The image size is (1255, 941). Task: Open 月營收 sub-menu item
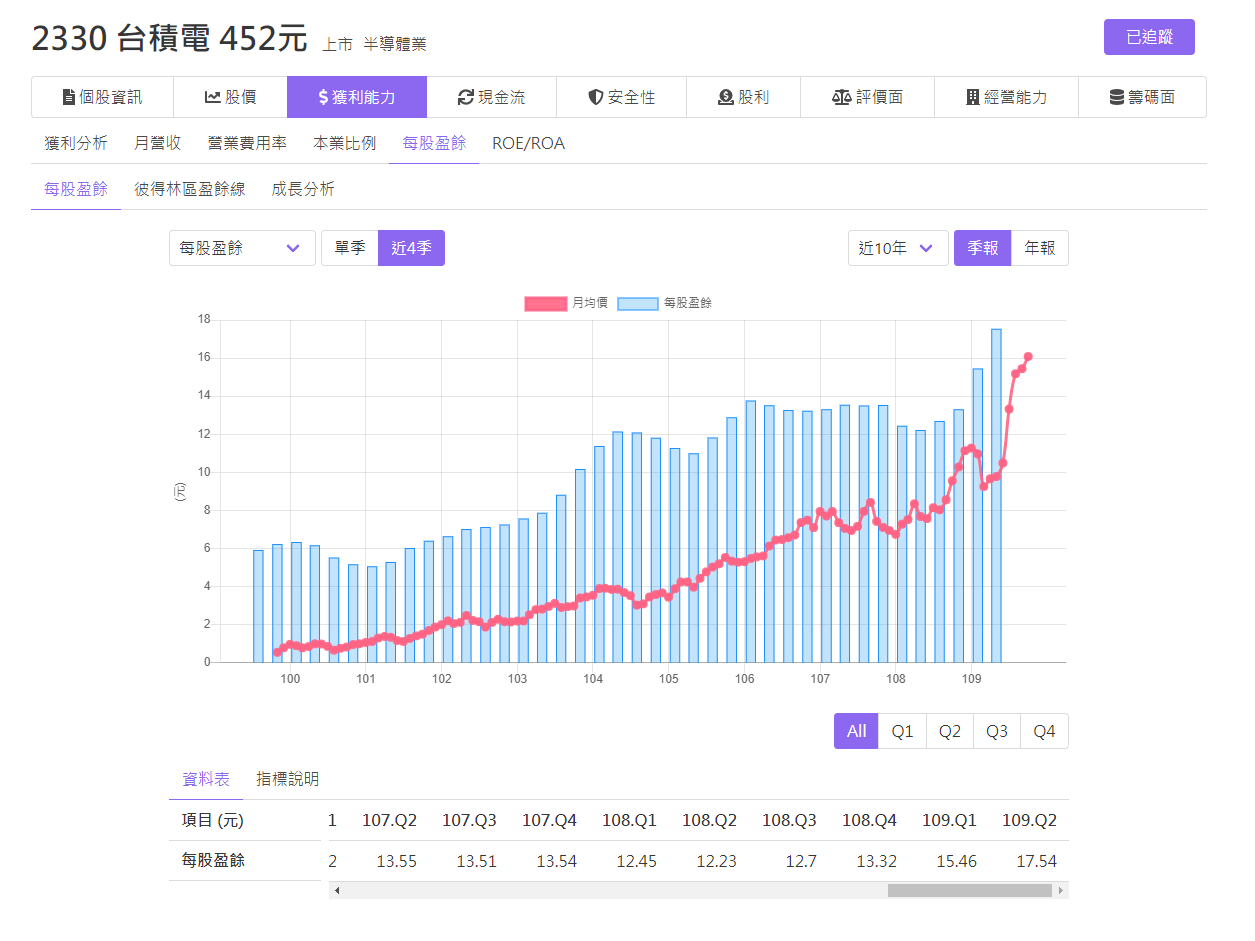tap(158, 143)
